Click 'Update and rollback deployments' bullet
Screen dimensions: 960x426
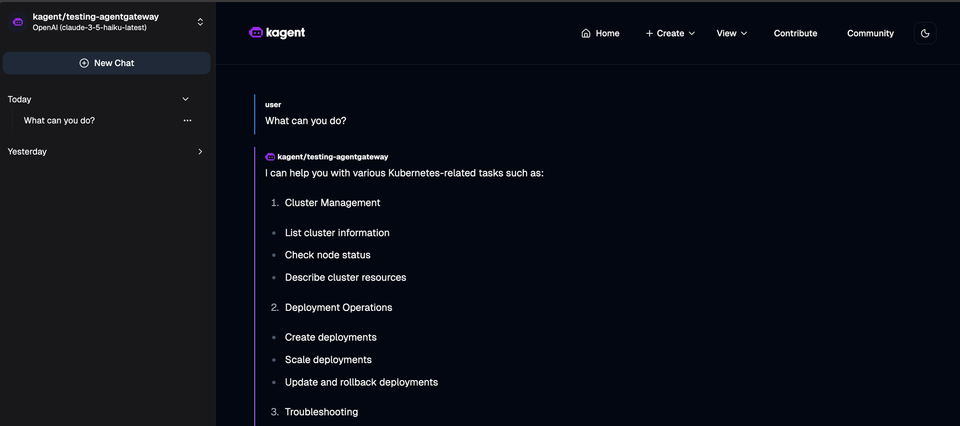(361, 382)
